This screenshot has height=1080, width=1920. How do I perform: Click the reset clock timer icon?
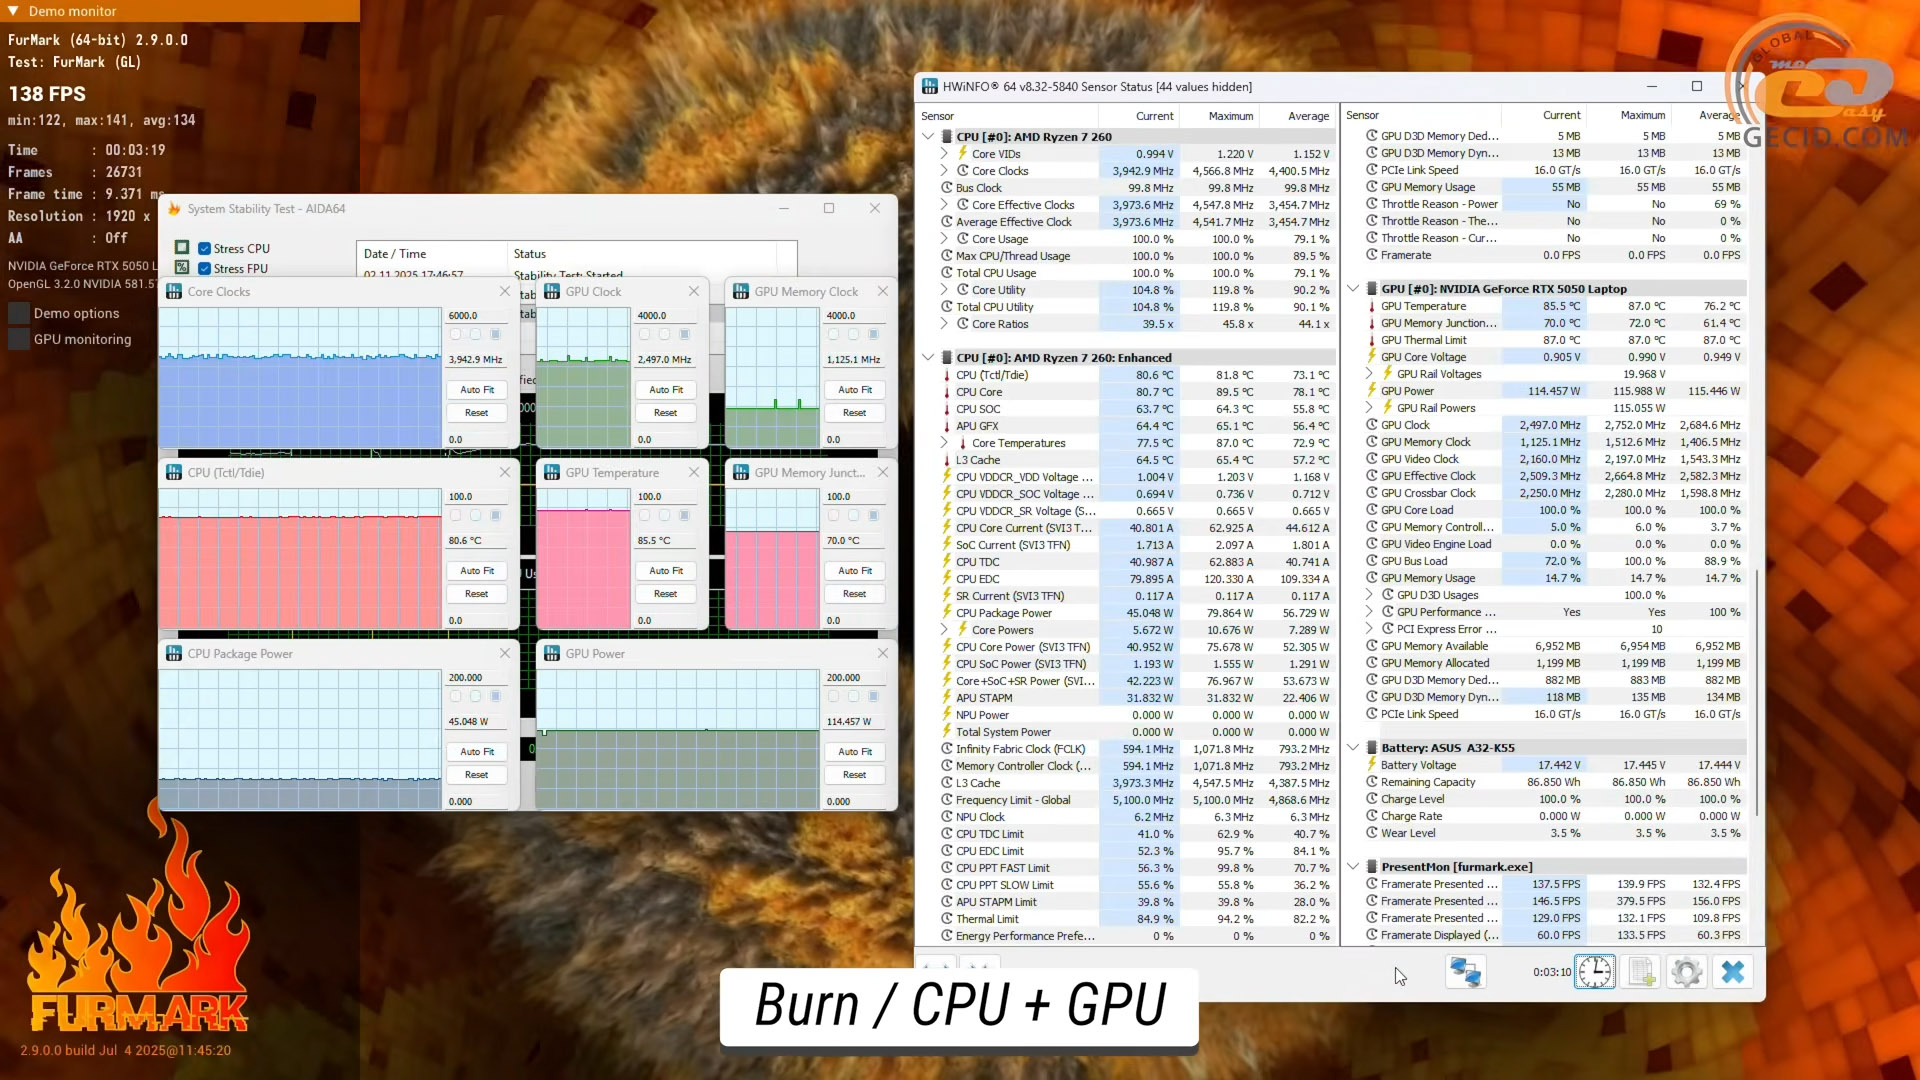1594,972
